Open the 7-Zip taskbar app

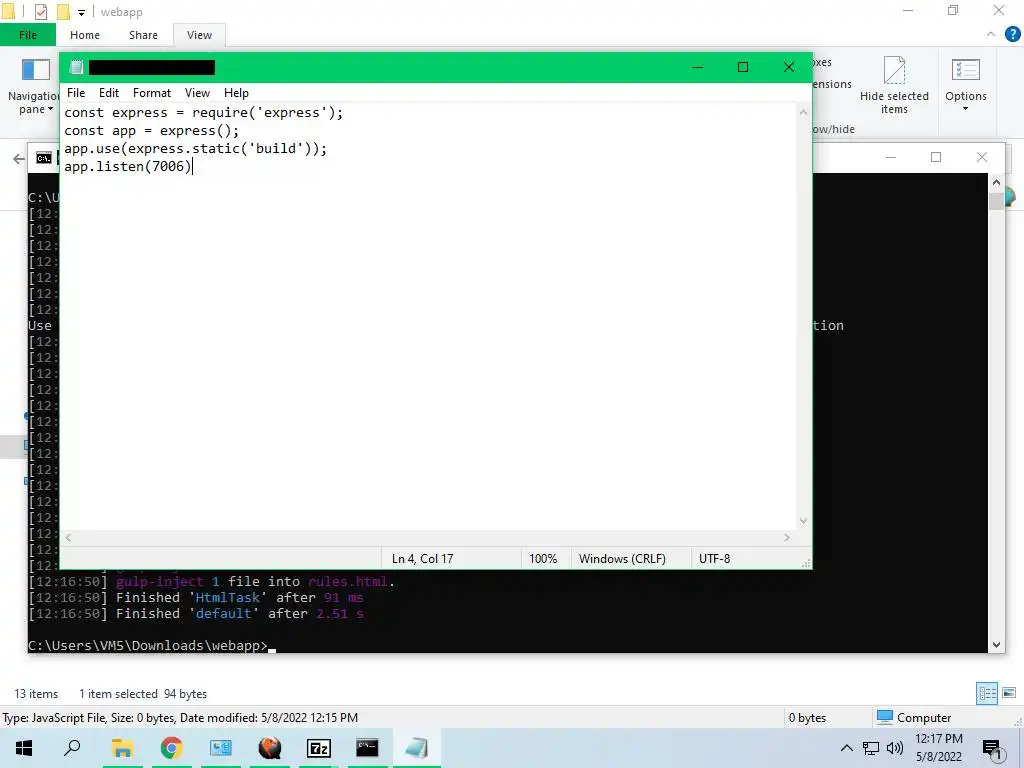click(x=319, y=748)
